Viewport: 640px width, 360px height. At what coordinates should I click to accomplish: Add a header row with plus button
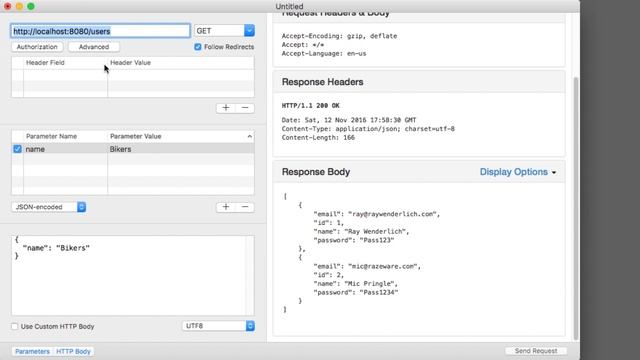click(226, 108)
